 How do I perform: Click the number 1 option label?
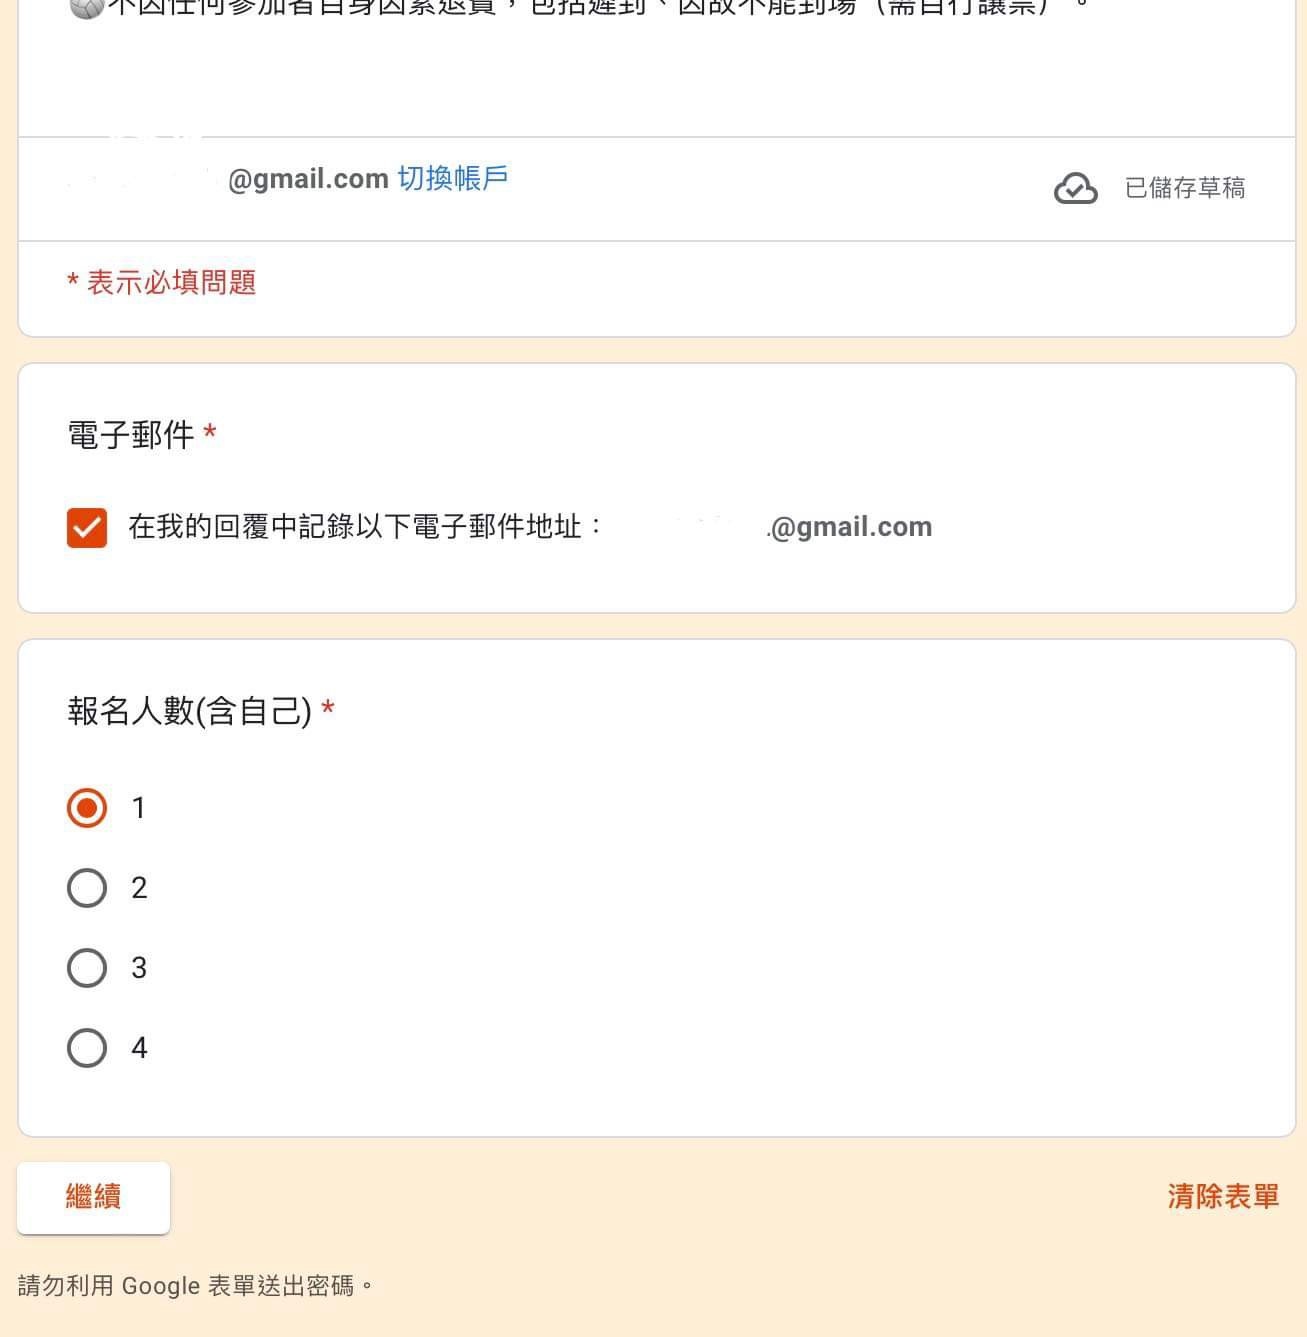coord(139,808)
